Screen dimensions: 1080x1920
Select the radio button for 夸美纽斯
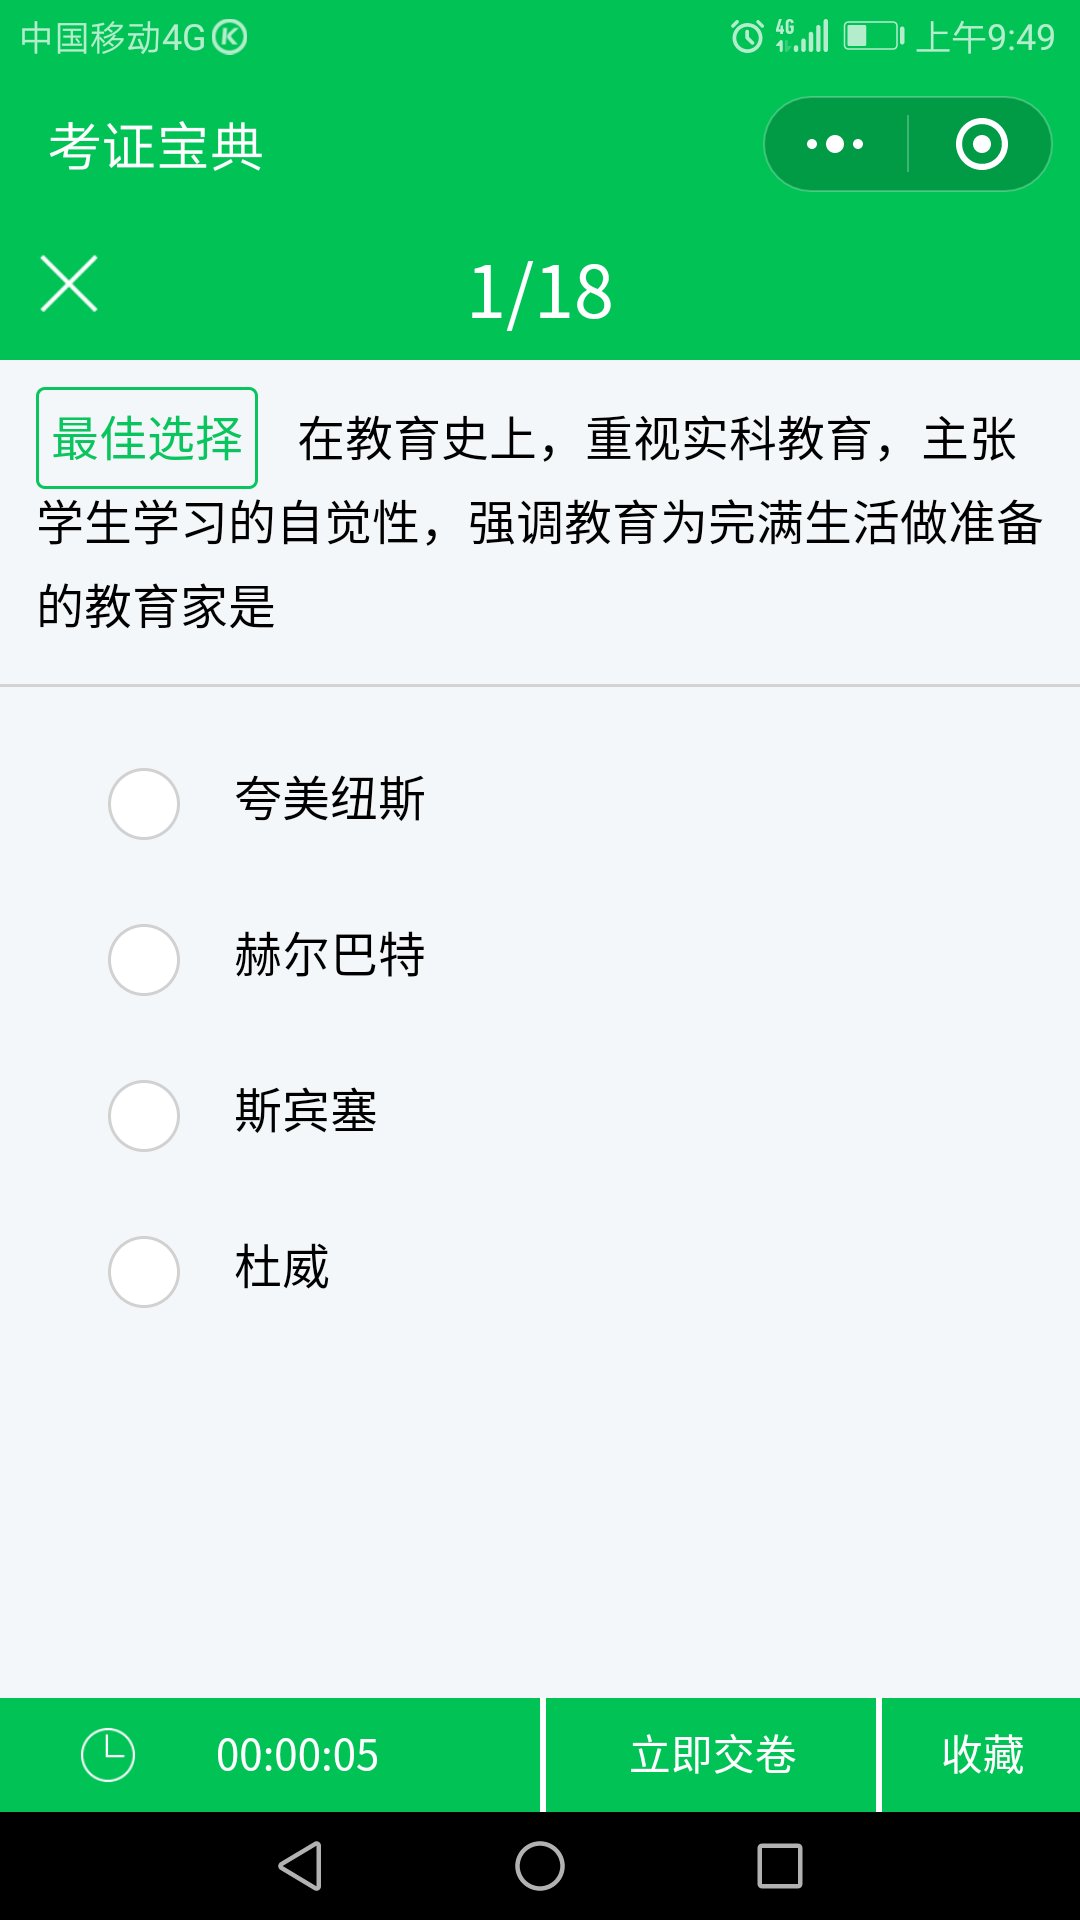pos(144,804)
